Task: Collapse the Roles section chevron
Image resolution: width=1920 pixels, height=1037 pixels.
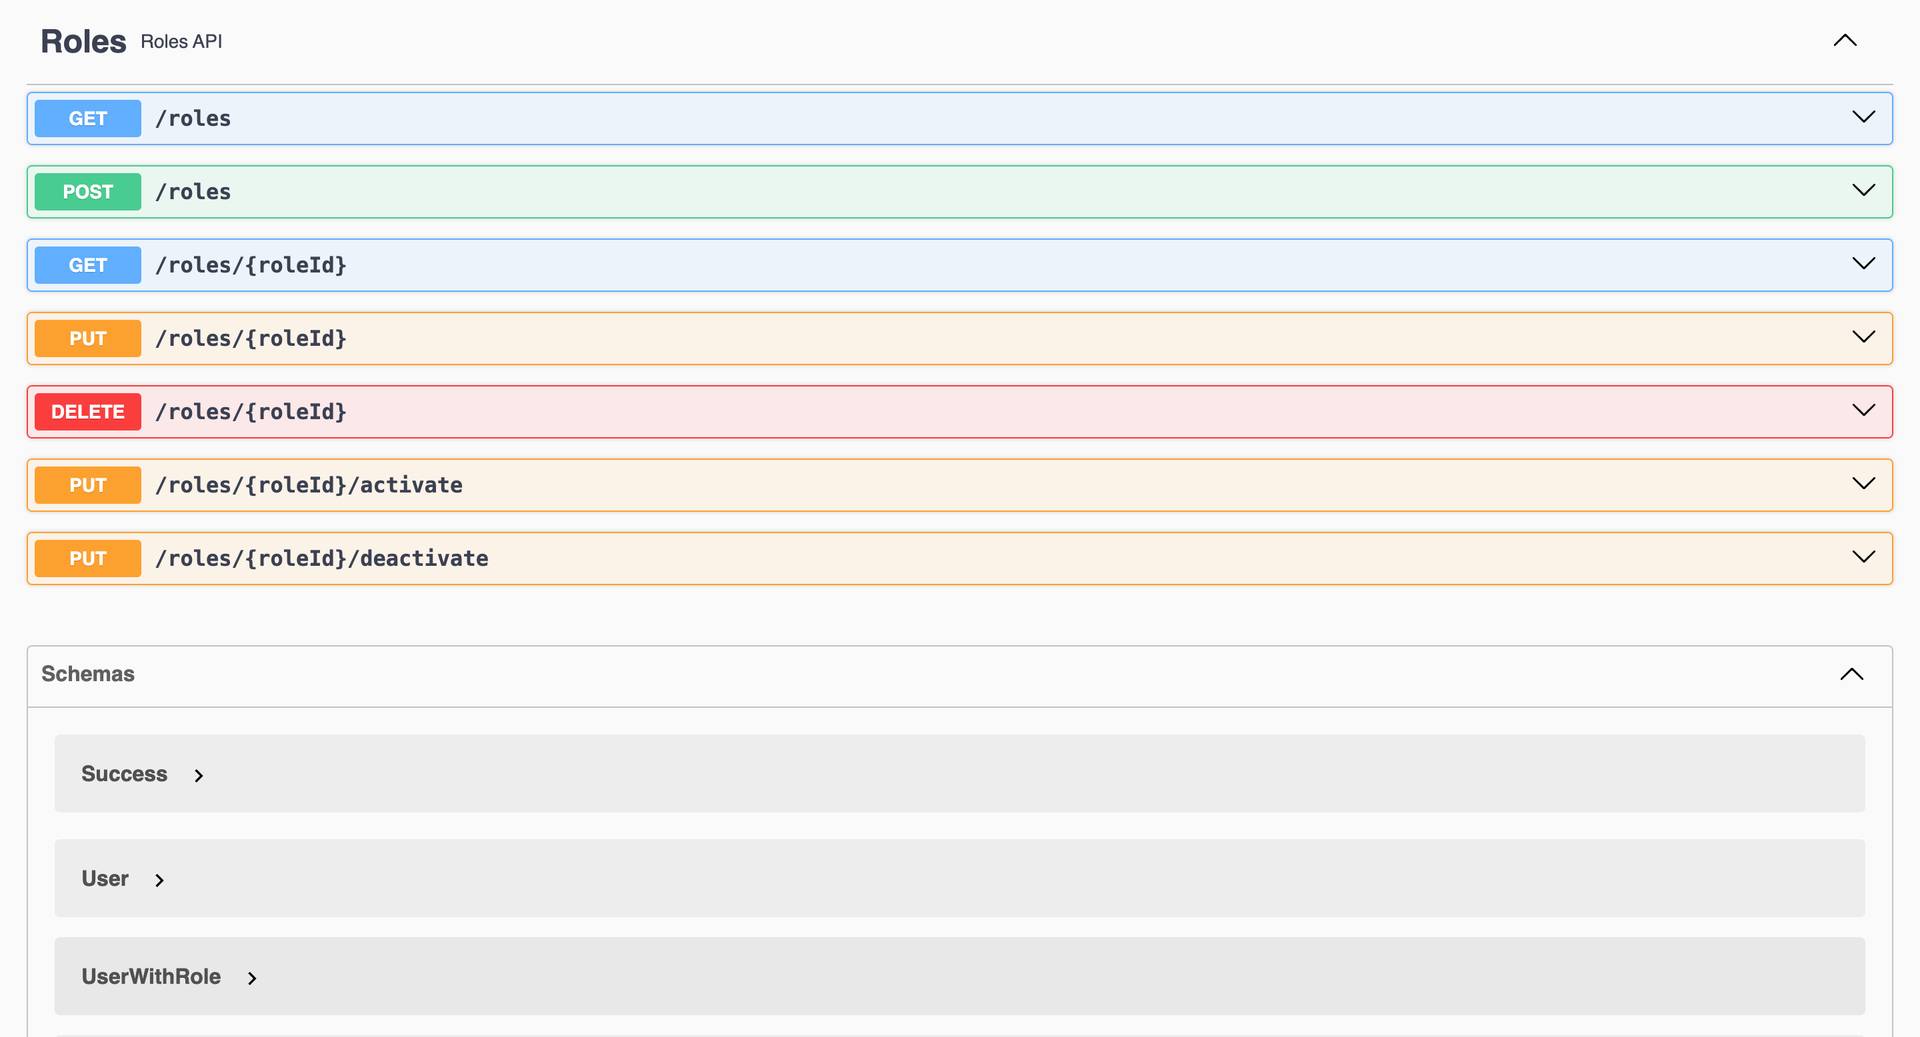Action: [1845, 41]
